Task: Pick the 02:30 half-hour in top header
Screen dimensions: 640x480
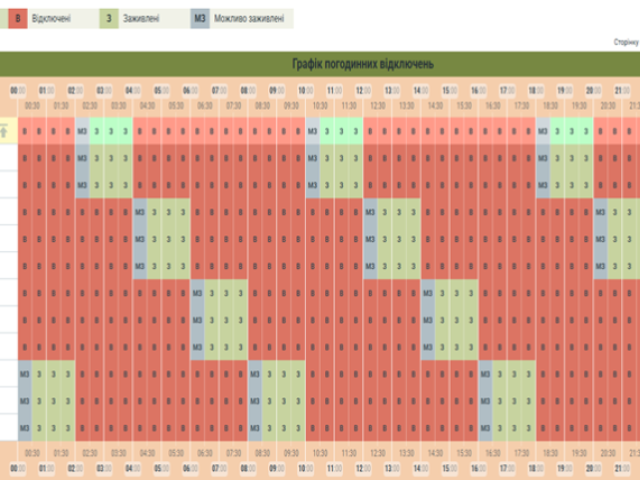Action: [x=90, y=105]
